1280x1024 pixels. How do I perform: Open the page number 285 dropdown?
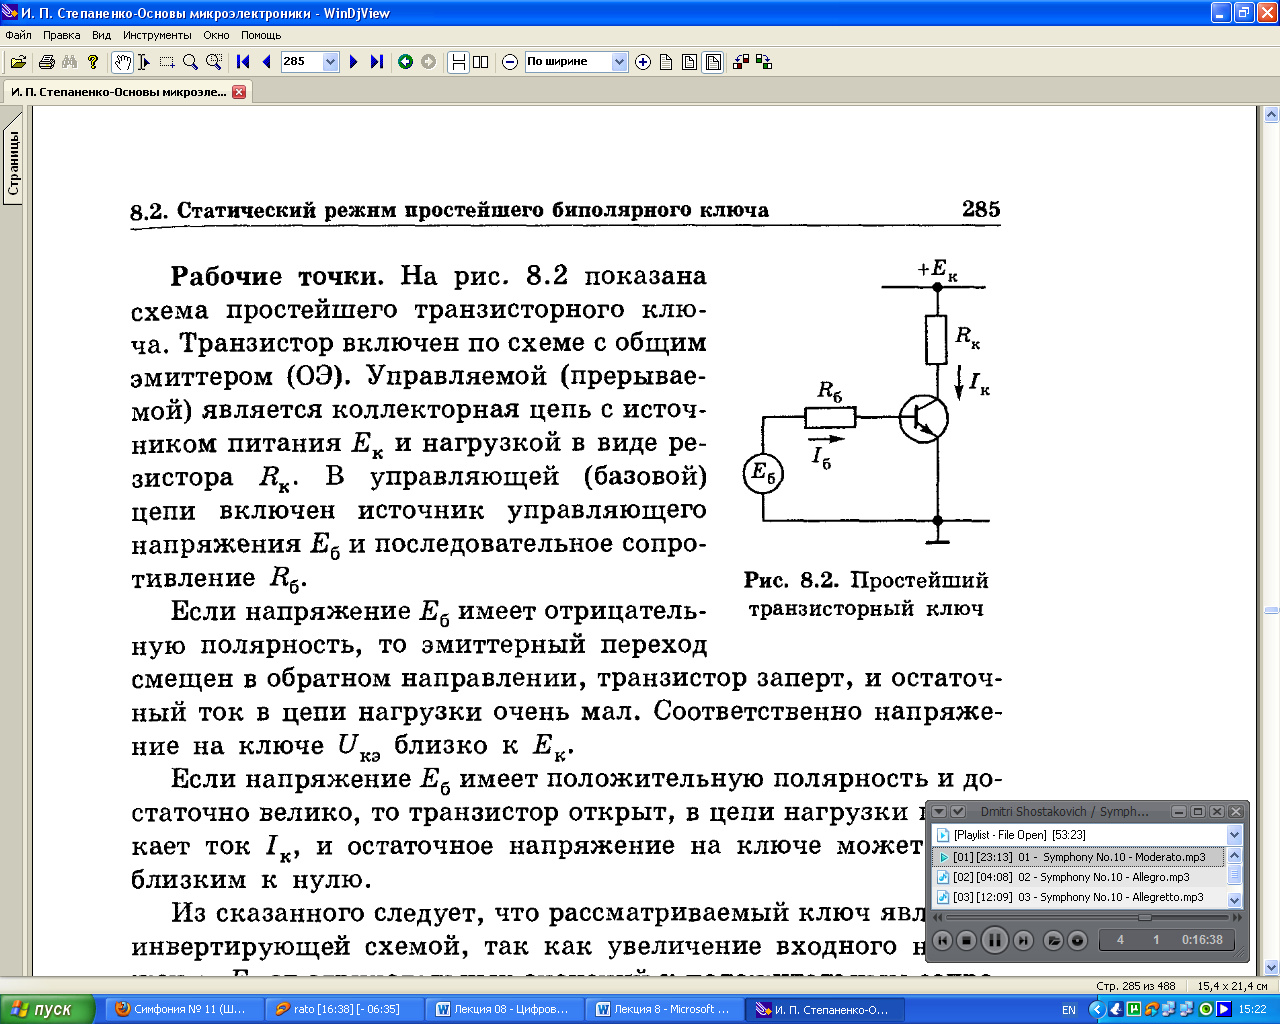coord(331,62)
